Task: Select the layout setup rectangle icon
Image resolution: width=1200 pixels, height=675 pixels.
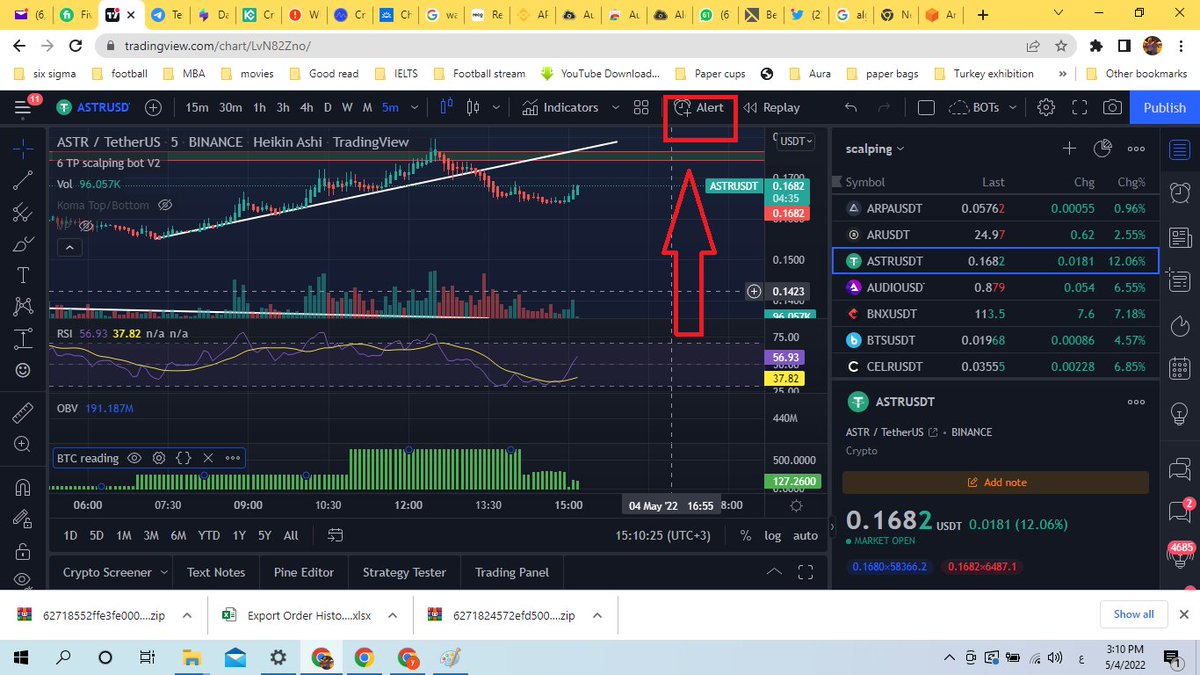Action: point(926,107)
